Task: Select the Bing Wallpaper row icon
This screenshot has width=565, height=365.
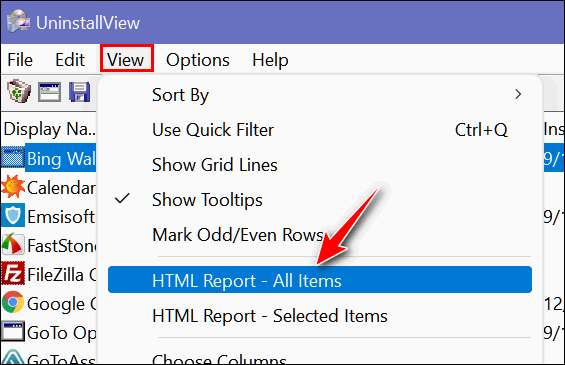Action: click(x=13, y=158)
